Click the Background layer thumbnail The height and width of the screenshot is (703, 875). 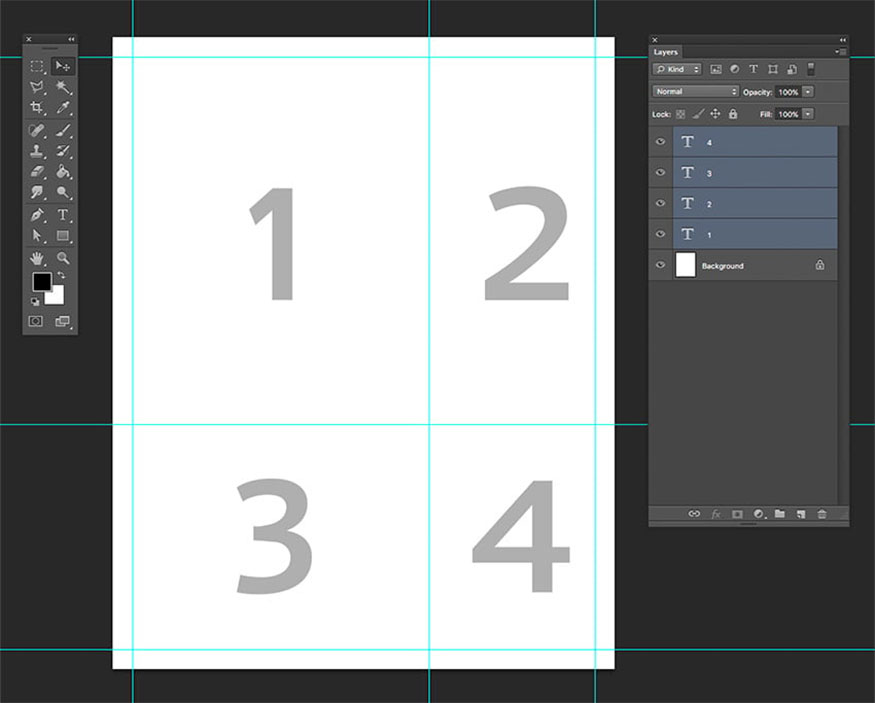pos(685,265)
